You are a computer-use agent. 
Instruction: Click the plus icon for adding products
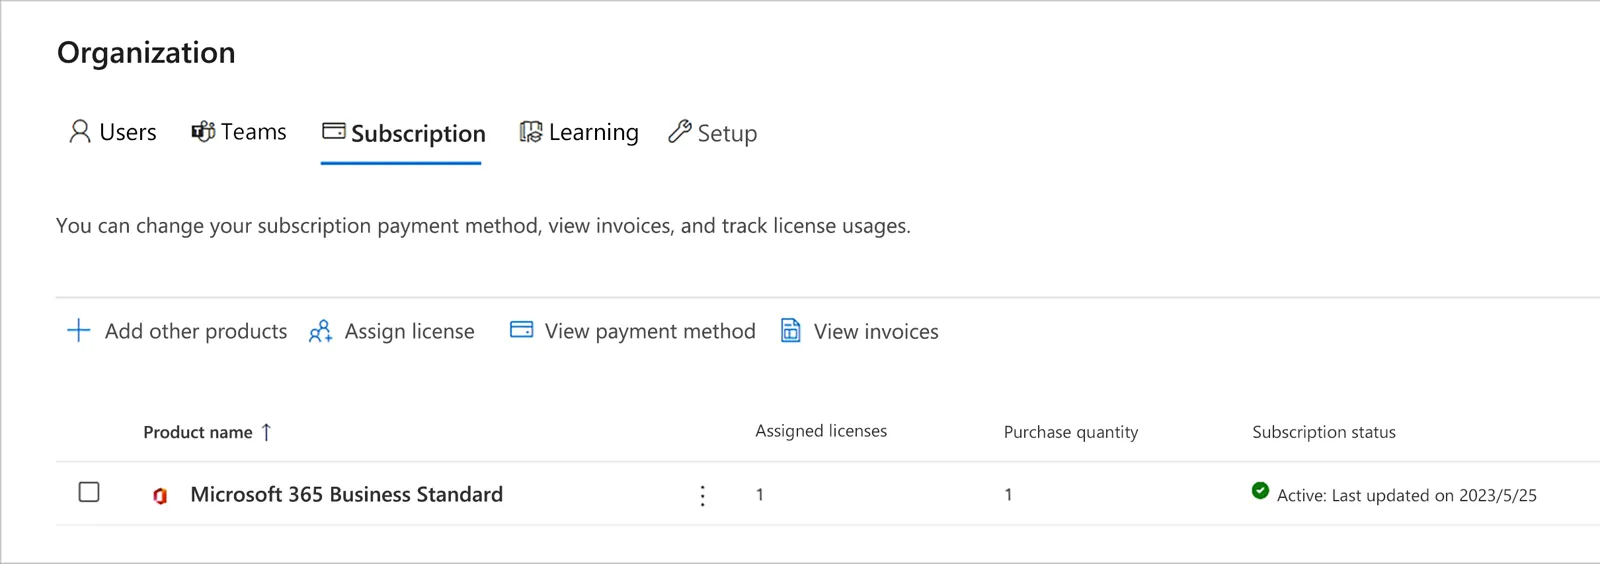pyautogui.click(x=79, y=330)
